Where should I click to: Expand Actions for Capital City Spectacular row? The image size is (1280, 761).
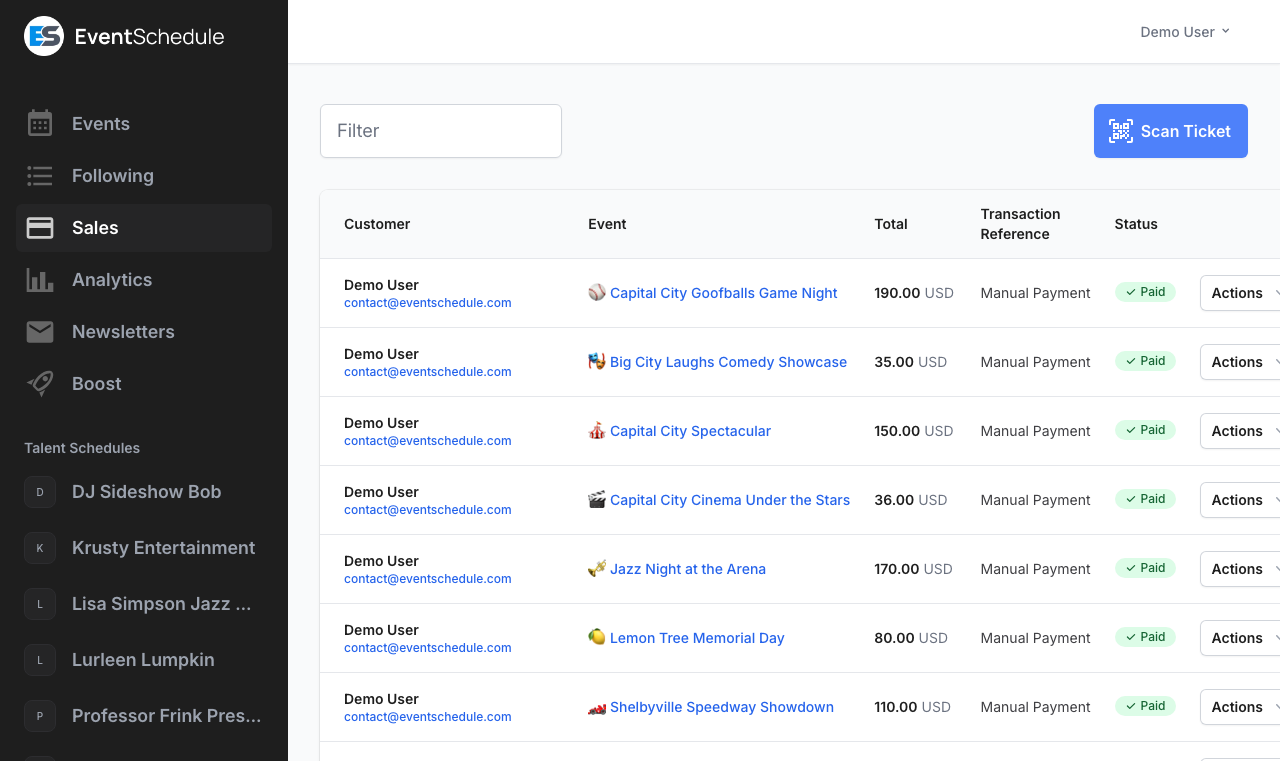tap(1238, 431)
